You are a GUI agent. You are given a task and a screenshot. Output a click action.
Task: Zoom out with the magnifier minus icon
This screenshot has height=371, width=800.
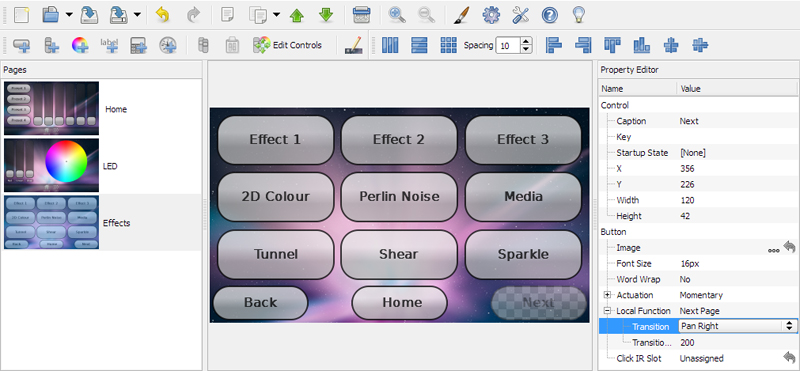[x=426, y=15]
